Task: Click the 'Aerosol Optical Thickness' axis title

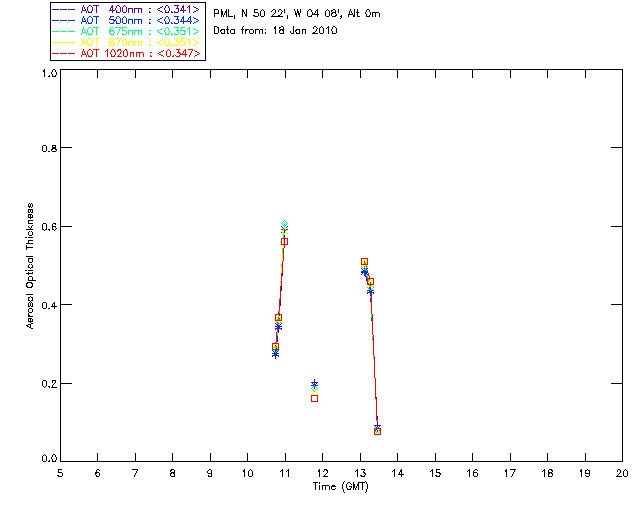Action: coord(30,266)
